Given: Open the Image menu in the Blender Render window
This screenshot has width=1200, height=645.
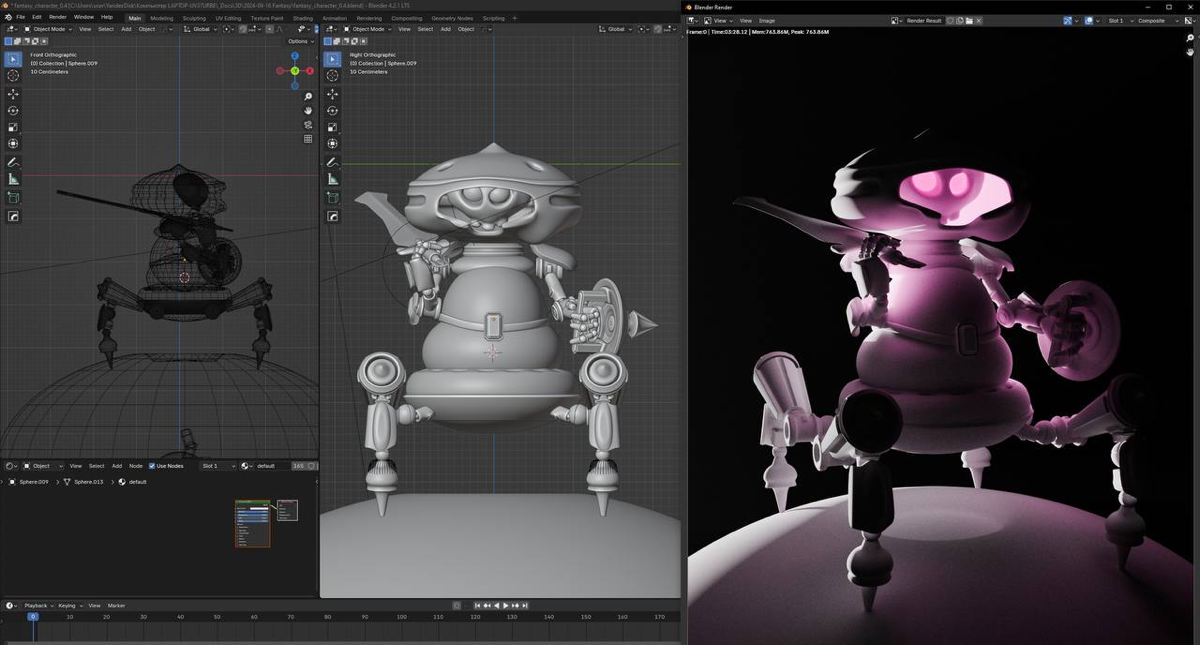Looking at the screenshot, I should tap(767, 20).
